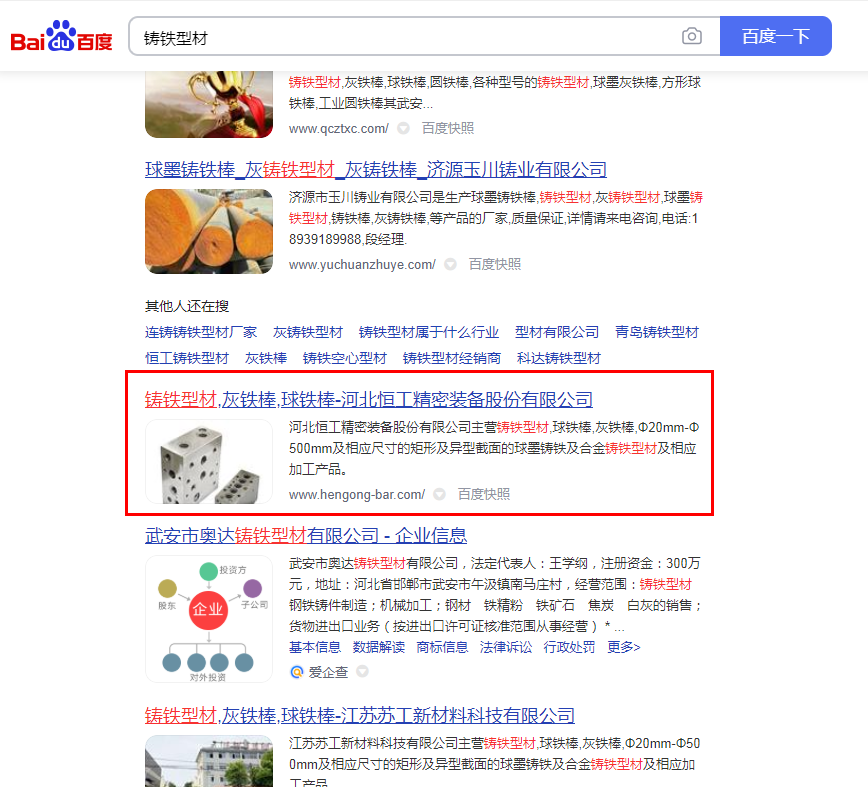Click the 百度一下 search button

pos(776,36)
